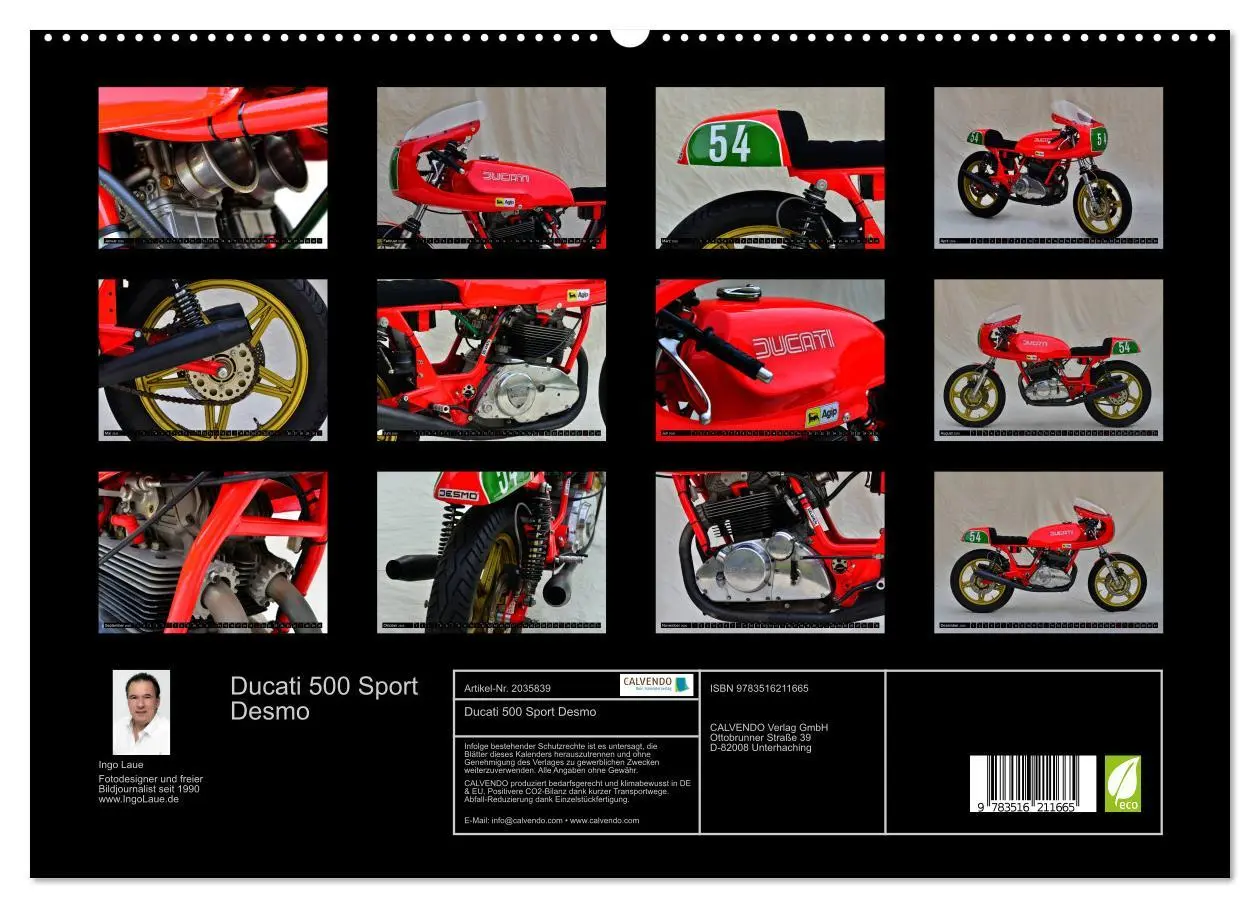Open the carburetor intake trumpets close-up photo

tap(213, 168)
